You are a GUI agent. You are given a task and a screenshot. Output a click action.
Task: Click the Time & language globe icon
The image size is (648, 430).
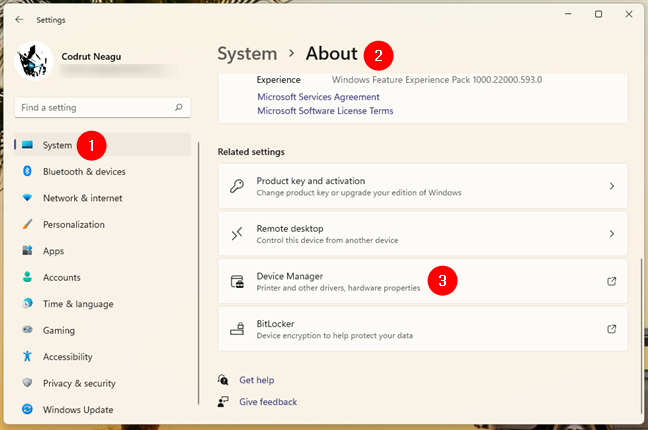[27, 303]
